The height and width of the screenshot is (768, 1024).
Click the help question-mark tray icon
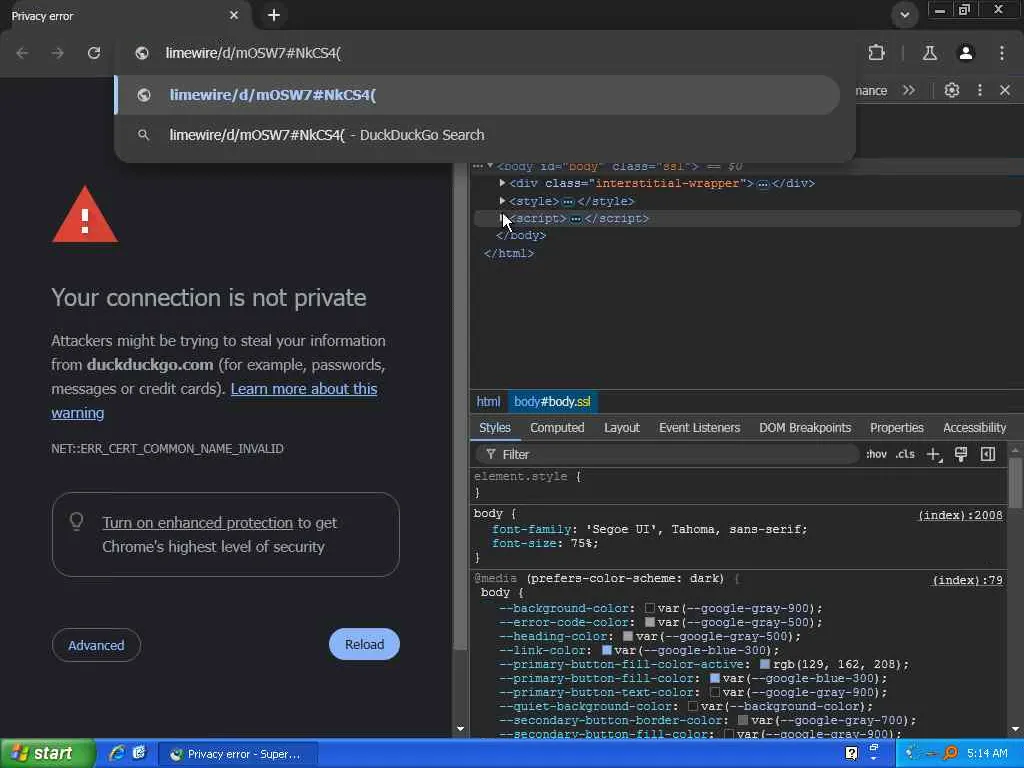point(851,754)
